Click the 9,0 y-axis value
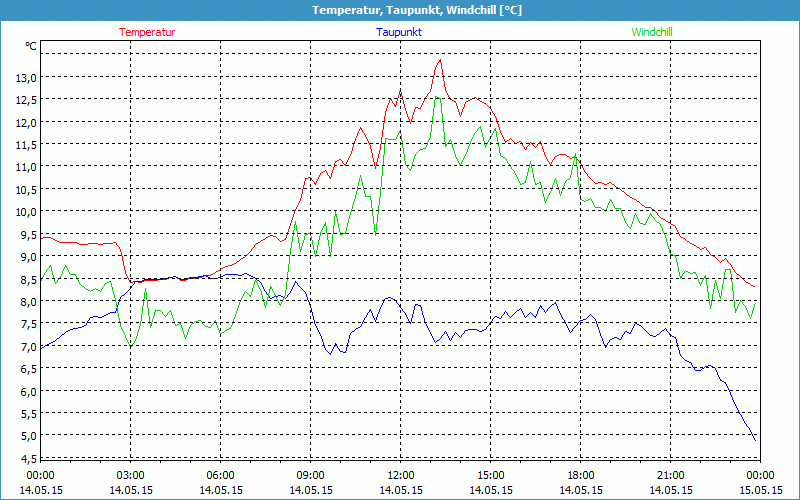The width and height of the screenshot is (800, 500). coord(28,257)
